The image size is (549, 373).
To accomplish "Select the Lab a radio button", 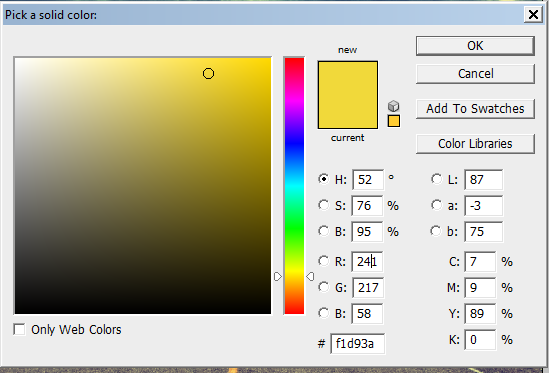I will [436, 205].
